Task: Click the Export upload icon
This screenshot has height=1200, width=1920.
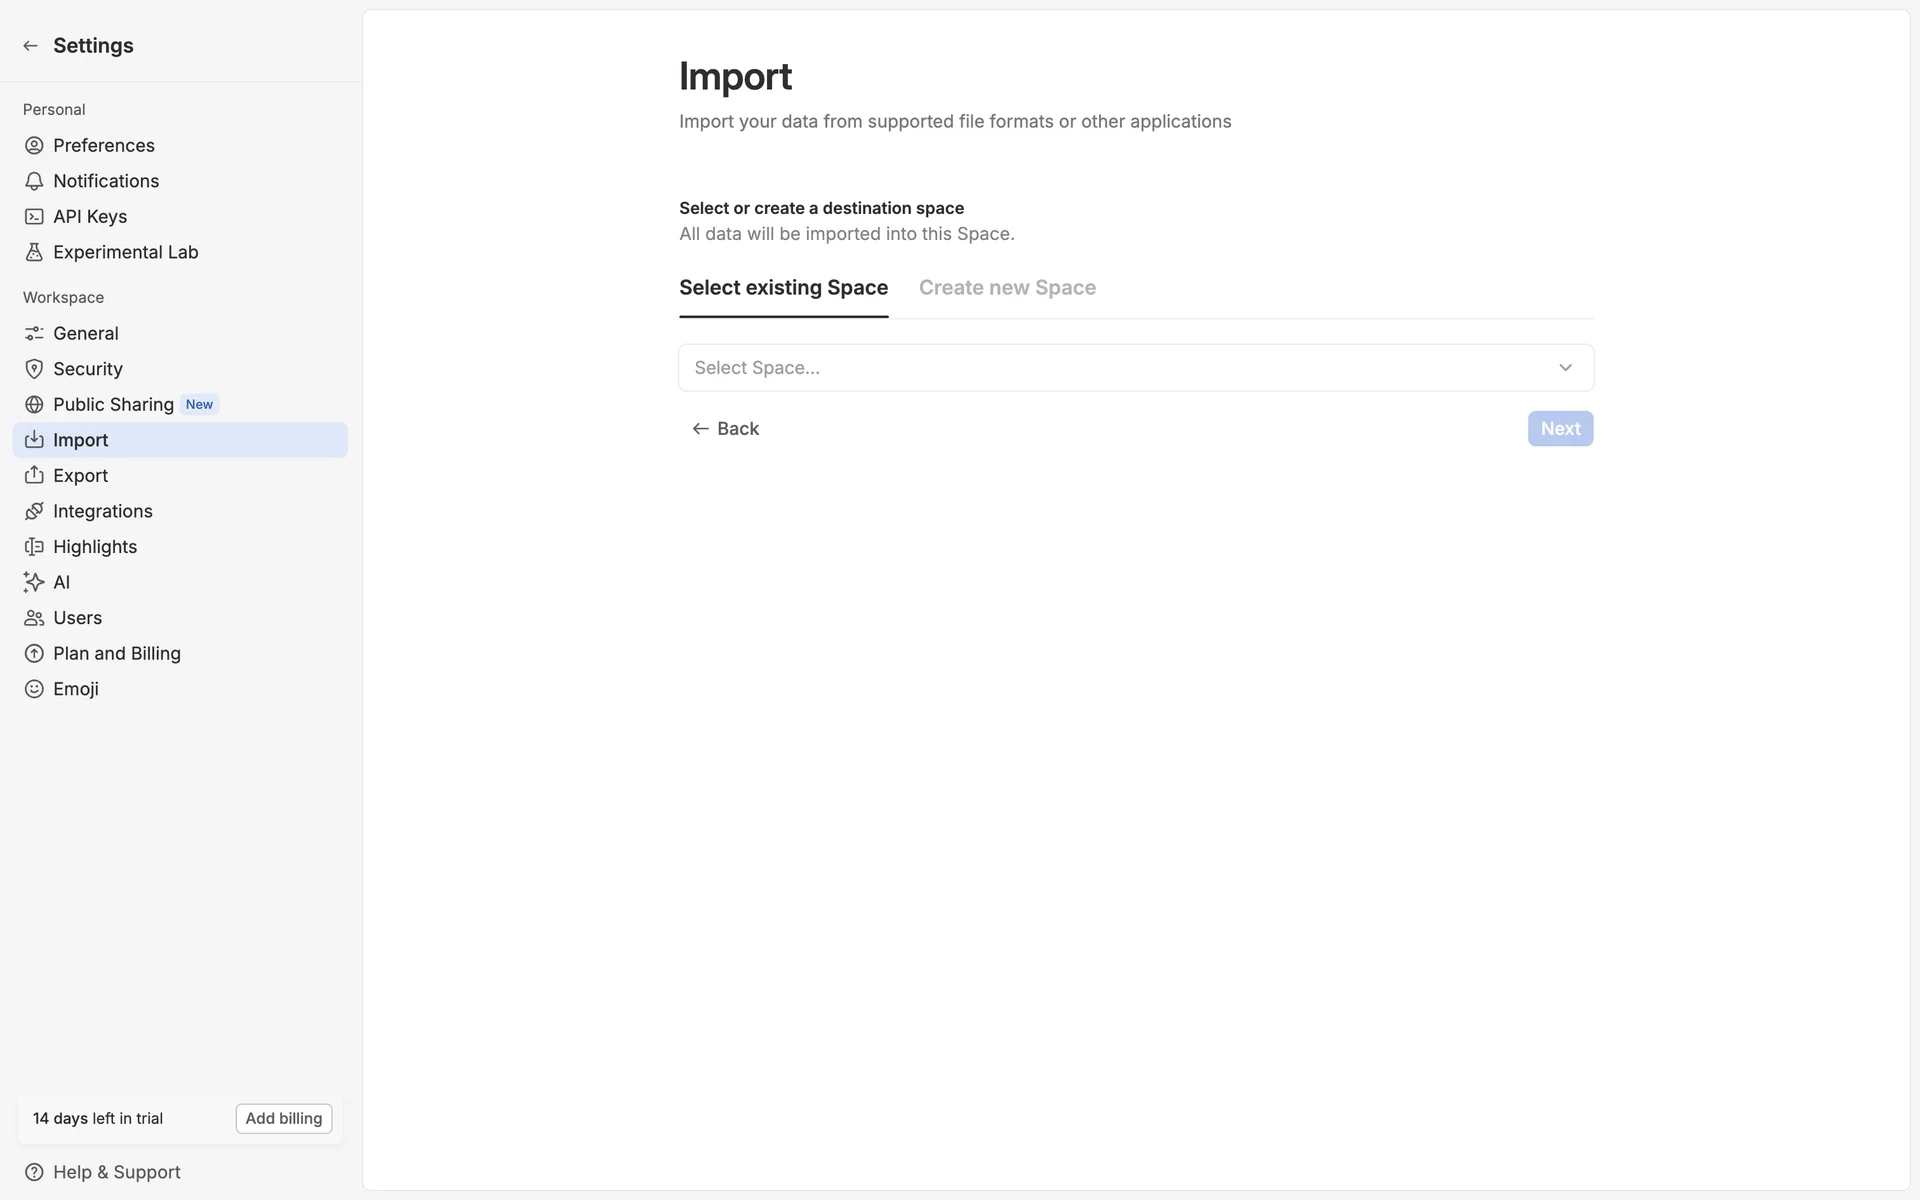Action: pos(34,476)
